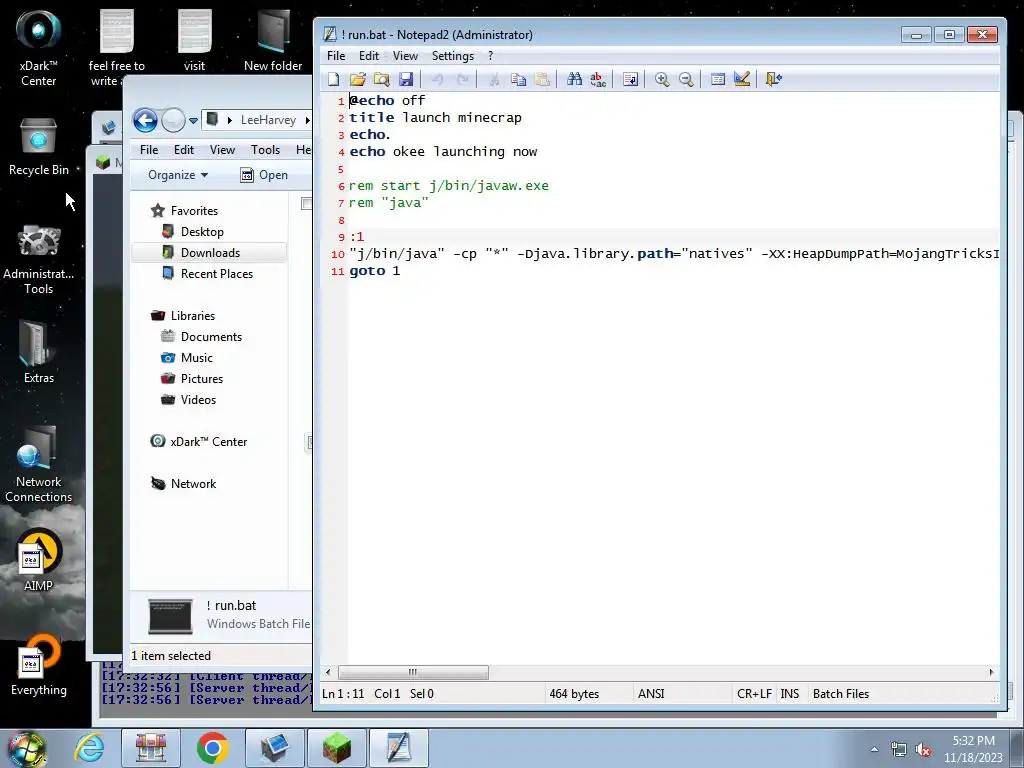Switch to Minecraft taskbar button
Image resolution: width=1024 pixels, height=768 pixels.
[x=336, y=748]
